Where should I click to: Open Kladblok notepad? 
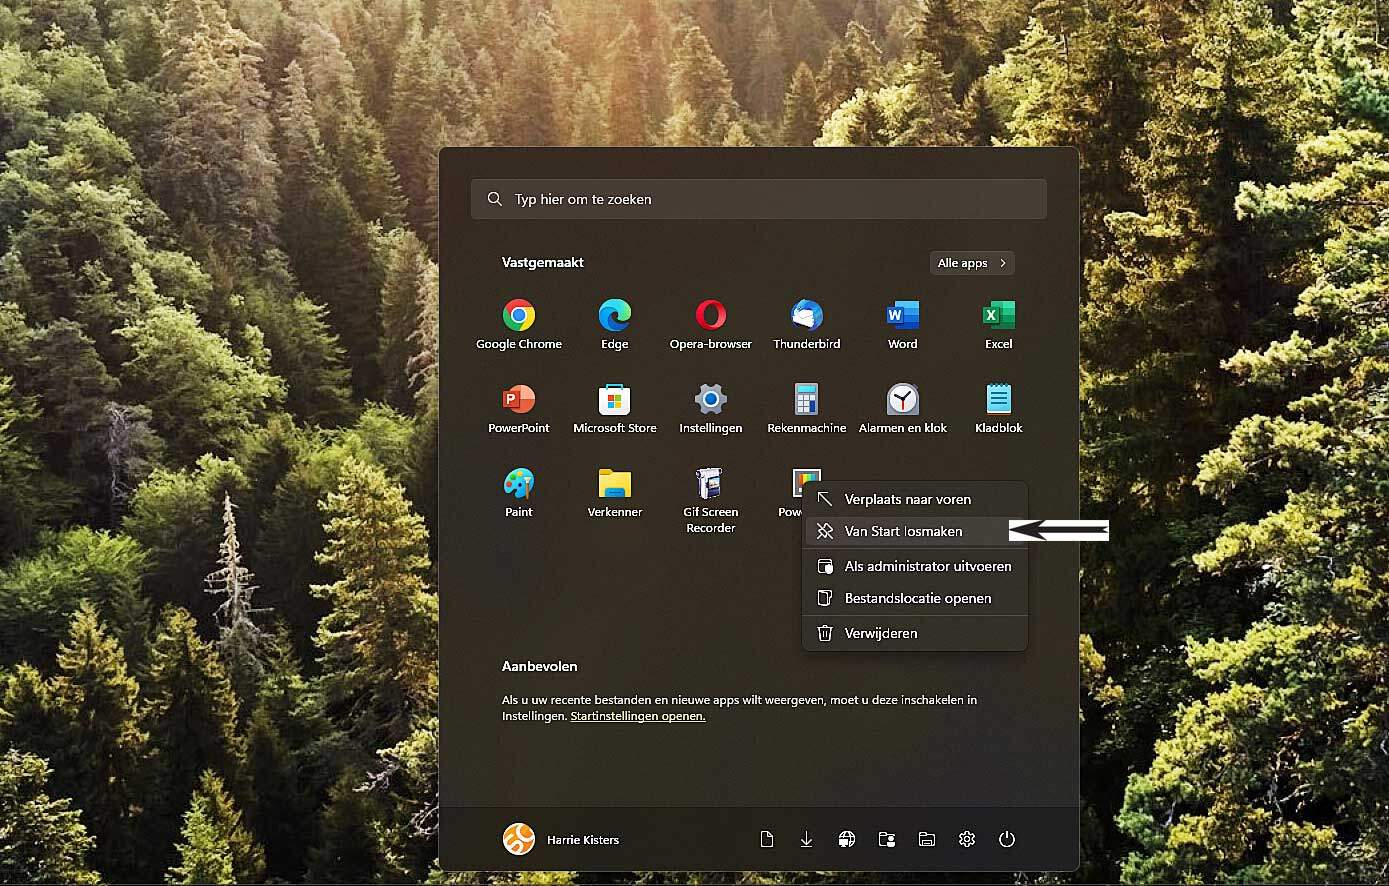998,409
